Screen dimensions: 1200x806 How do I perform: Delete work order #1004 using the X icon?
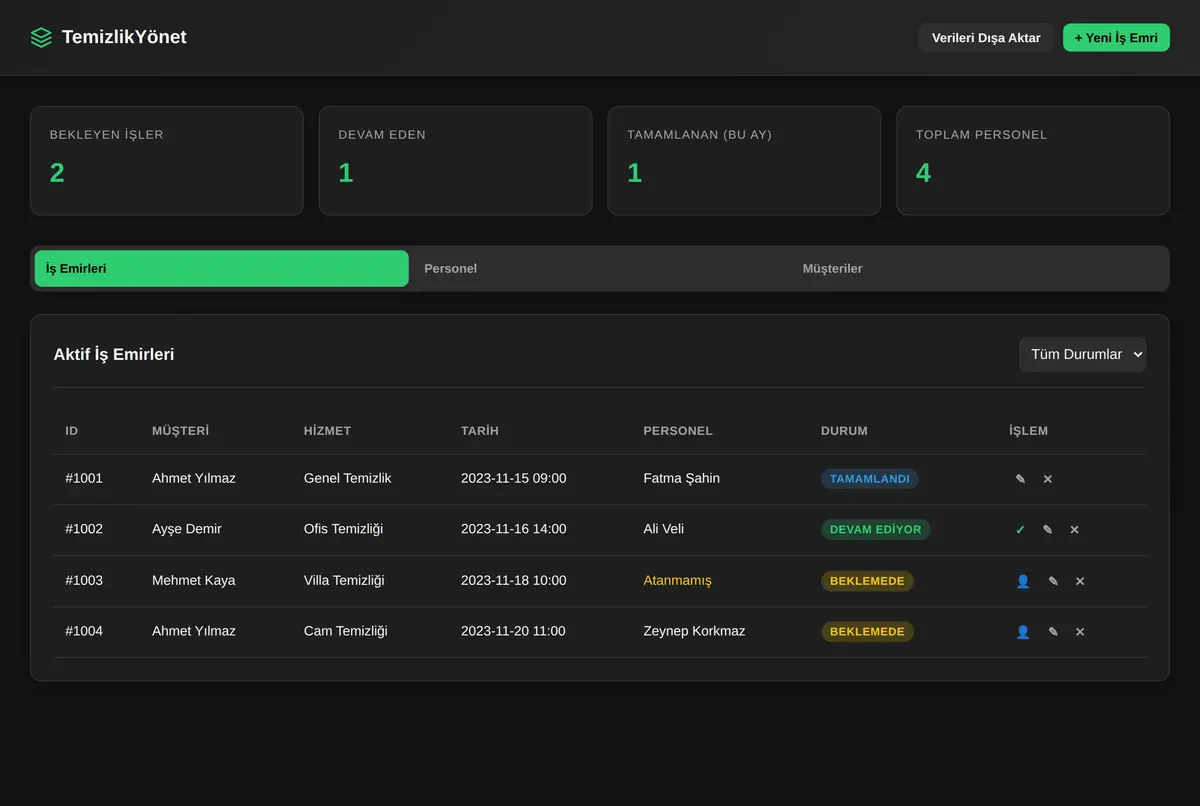(x=1080, y=632)
